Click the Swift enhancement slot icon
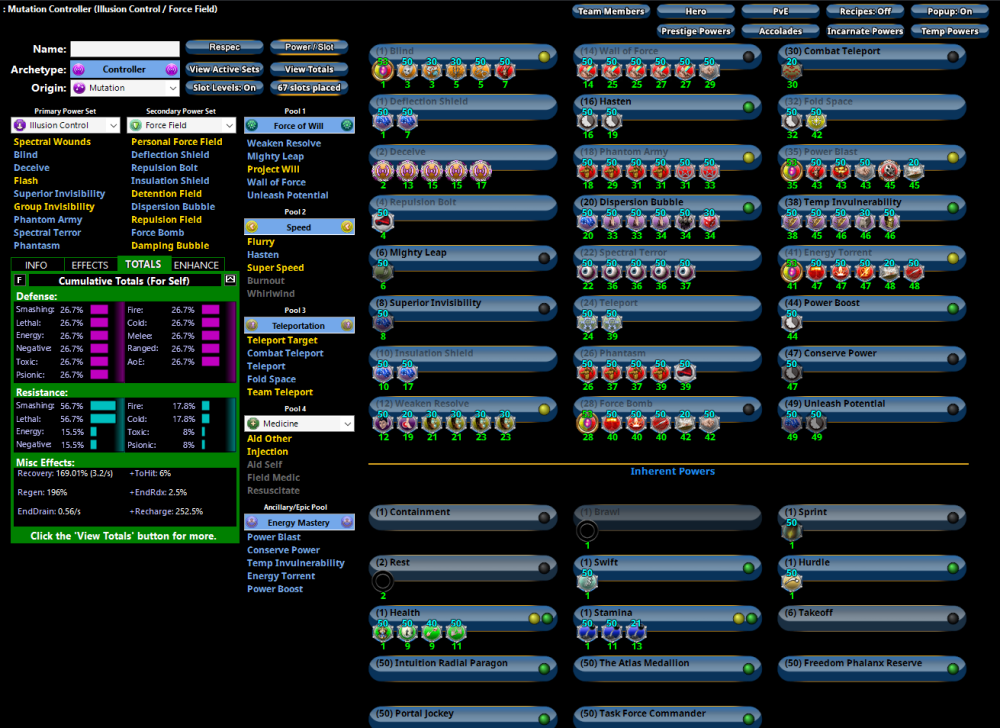This screenshot has width=1000, height=728. (x=587, y=582)
